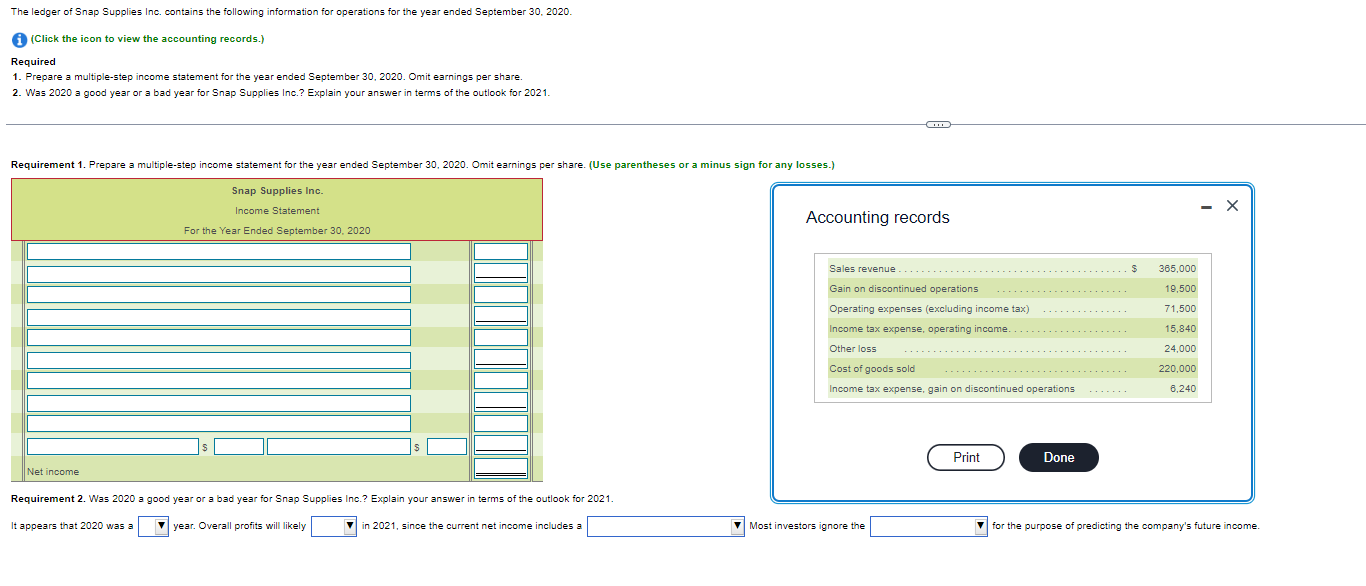This screenshot has width=1366, height=586.
Task: Click the info icon to view accounting records
Action: coord(19,39)
